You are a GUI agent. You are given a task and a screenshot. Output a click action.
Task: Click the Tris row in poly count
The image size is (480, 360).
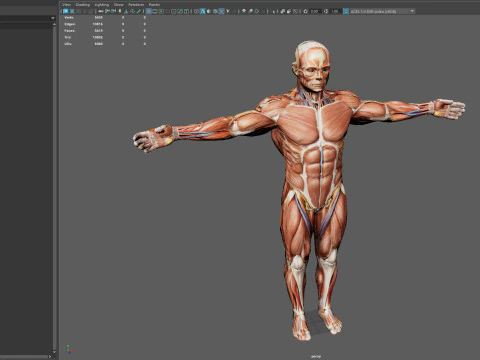tap(105, 37)
